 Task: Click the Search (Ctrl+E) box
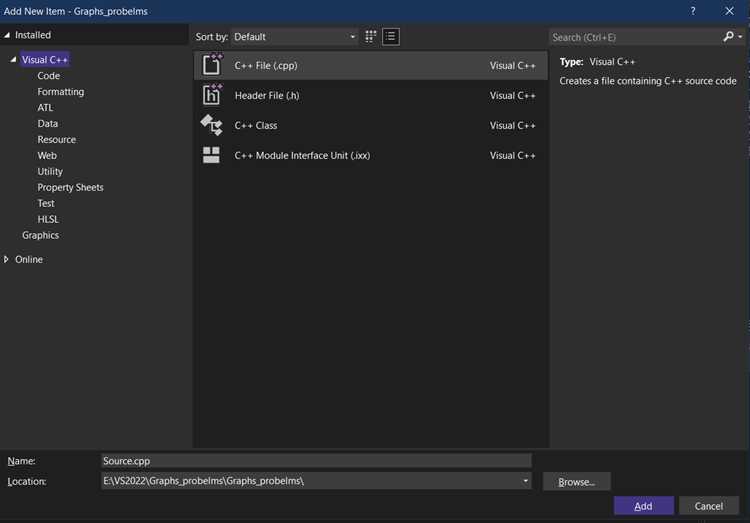pyautogui.click(x=635, y=37)
